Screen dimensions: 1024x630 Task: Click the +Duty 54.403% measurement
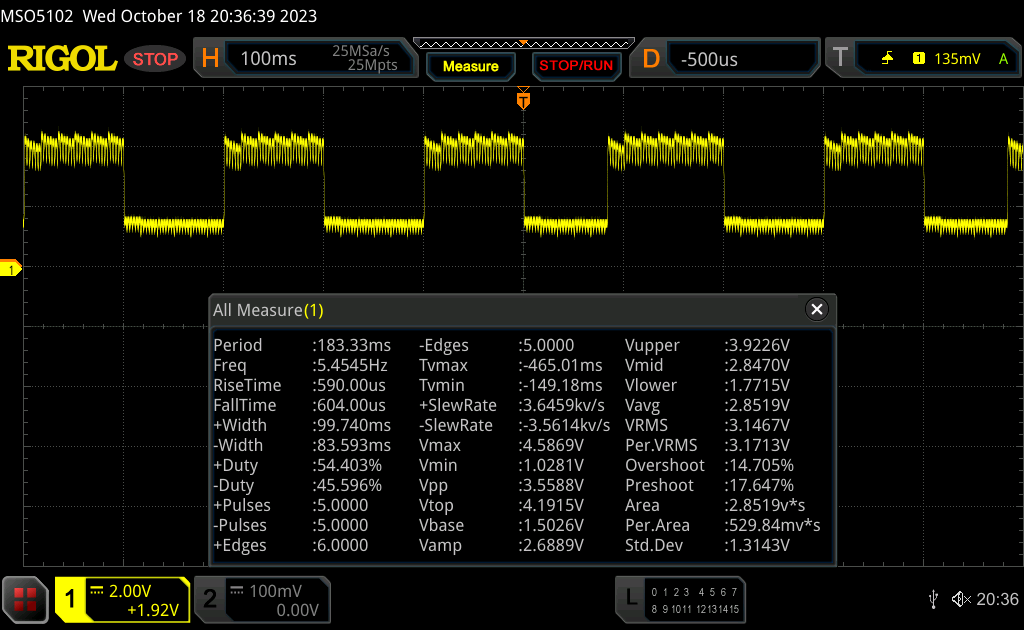pos(297,465)
